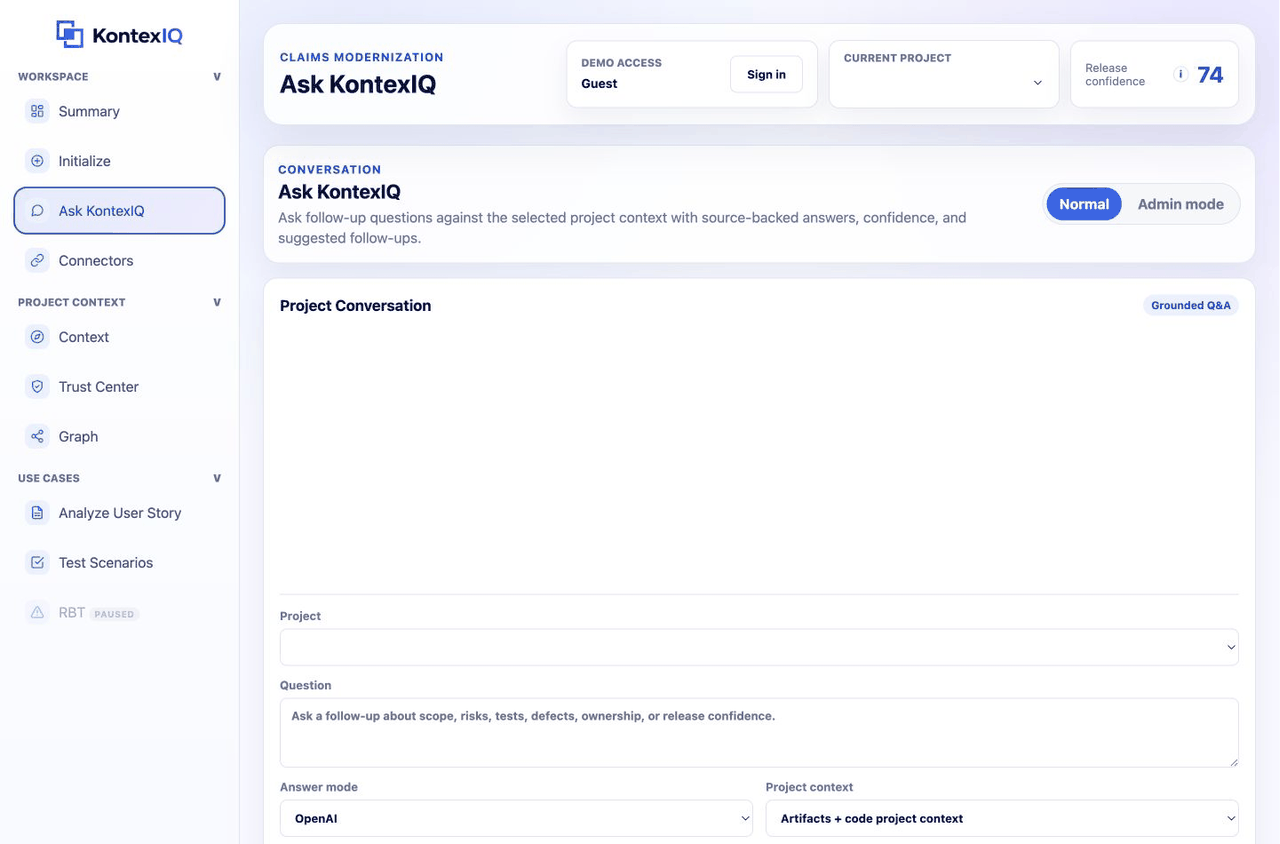
Task: Click the Test Scenarios checkbox icon
Action: point(37,563)
